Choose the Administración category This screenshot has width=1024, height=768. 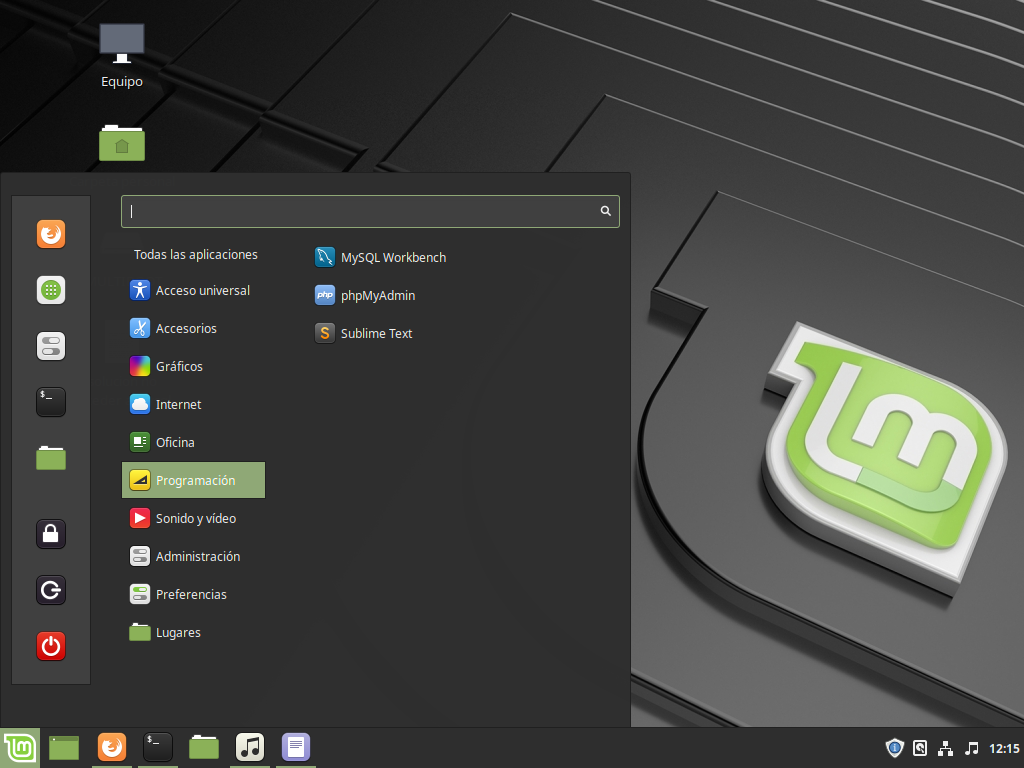[193, 556]
